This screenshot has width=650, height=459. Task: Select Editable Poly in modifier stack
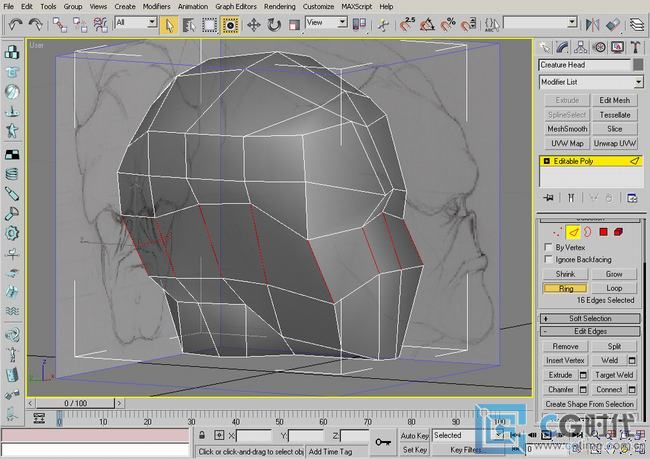pyautogui.click(x=591, y=161)
